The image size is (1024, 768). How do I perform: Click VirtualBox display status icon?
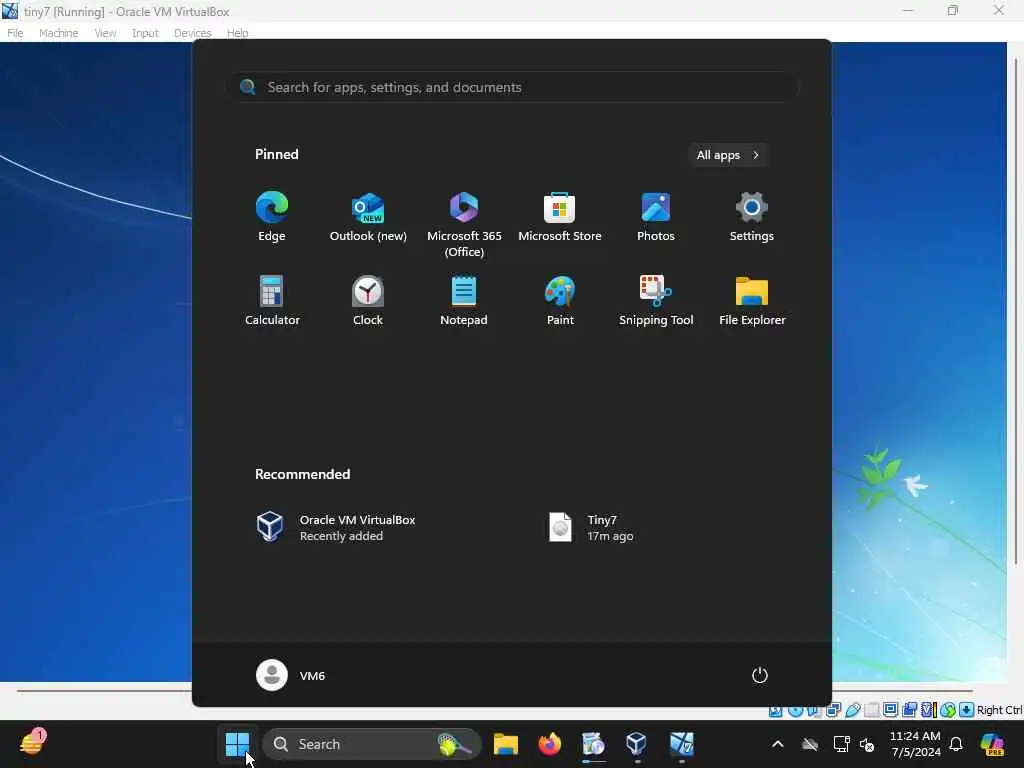point(890,710)
